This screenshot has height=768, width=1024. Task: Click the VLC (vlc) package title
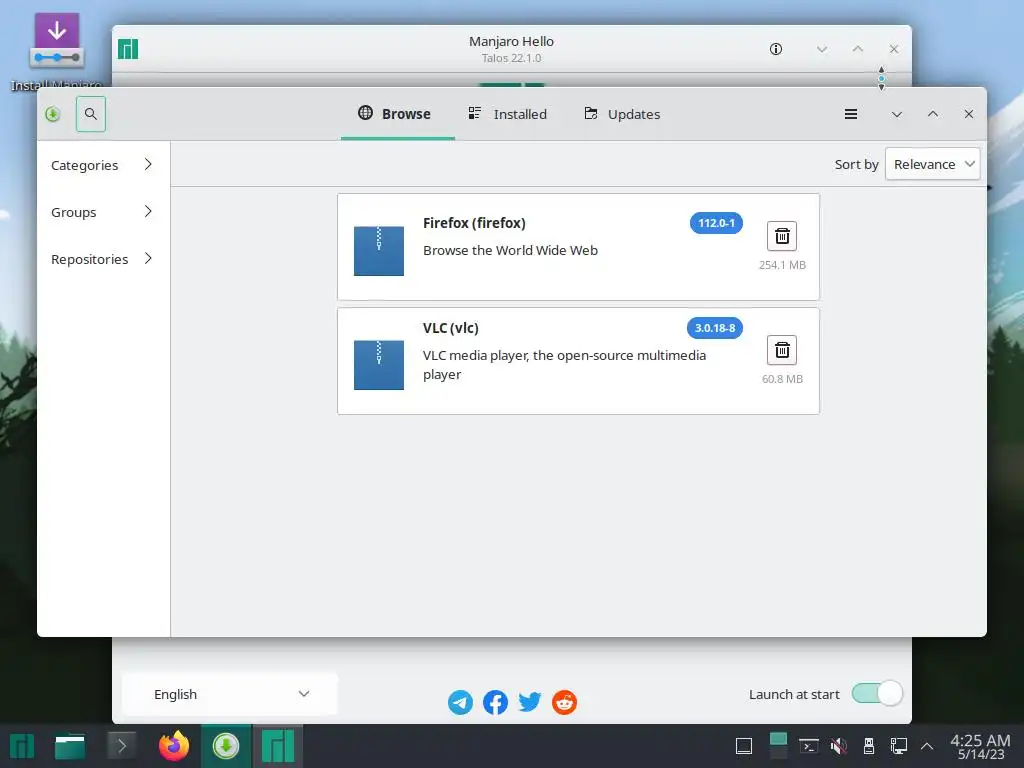click(x=451, y=328)
